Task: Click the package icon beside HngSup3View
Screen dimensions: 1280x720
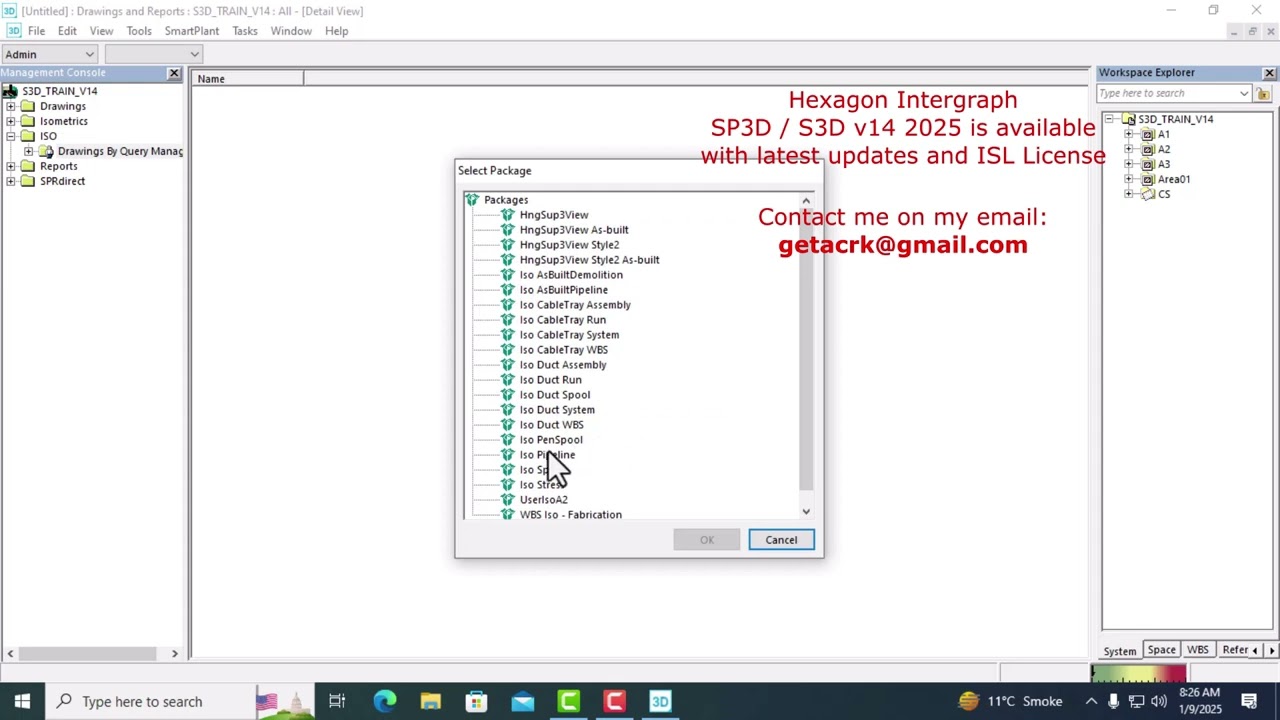Action: coord(508,215)
